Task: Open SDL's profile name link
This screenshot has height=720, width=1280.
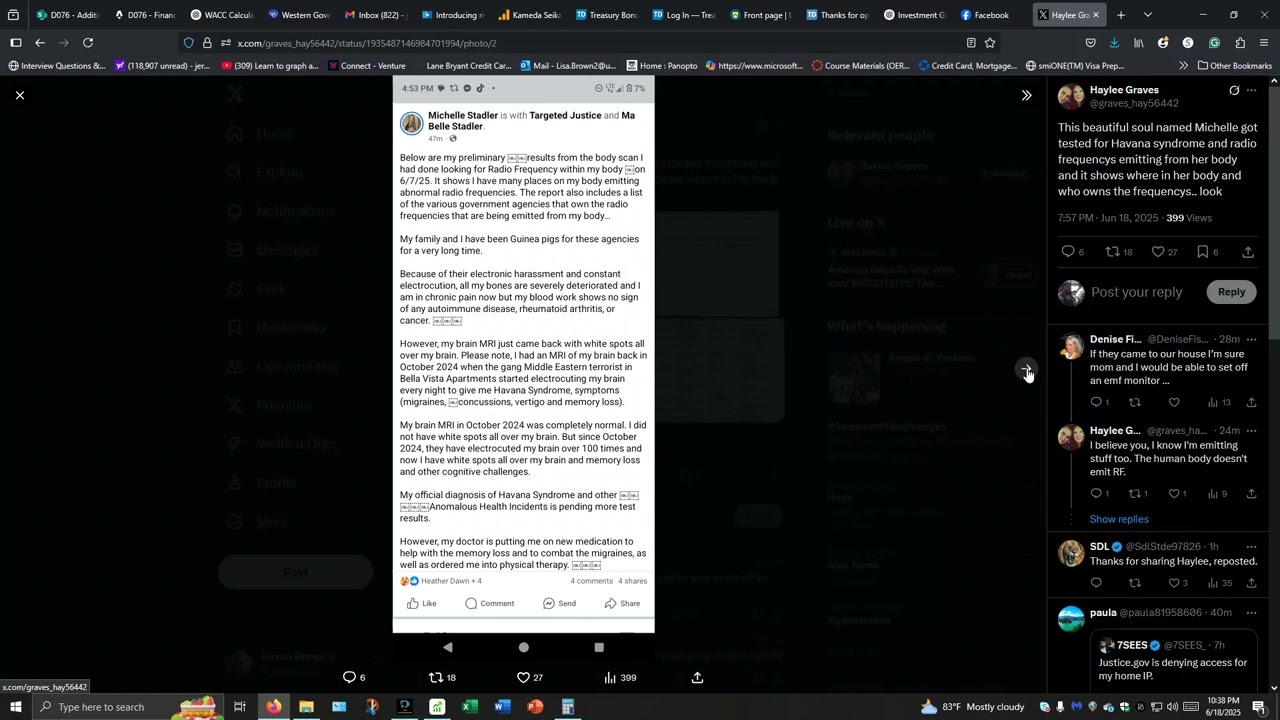Action: pos(1099,547)
